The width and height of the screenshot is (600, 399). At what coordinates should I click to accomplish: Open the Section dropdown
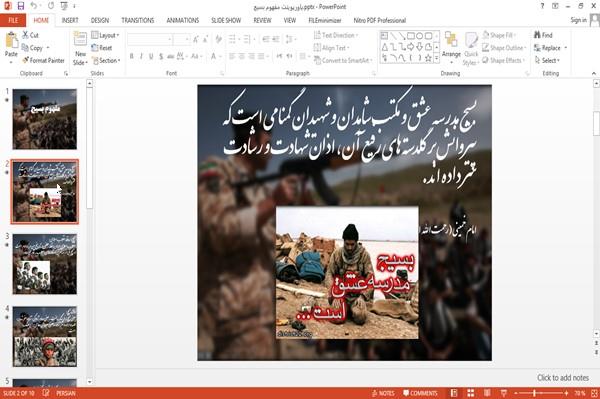106,60
